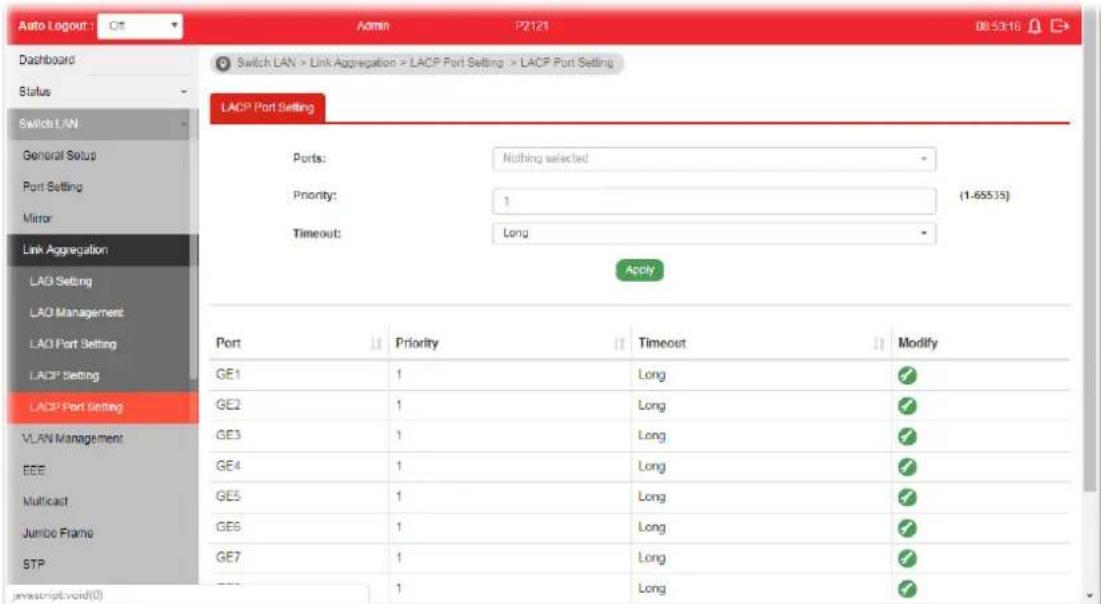
Task: Select the LACP Port Setting tab
Action: pyautogui.click(x=268, y=107)
